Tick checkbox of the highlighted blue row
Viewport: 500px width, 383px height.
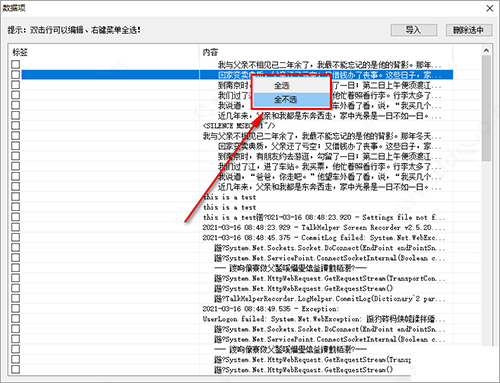[x=15, y=74]
